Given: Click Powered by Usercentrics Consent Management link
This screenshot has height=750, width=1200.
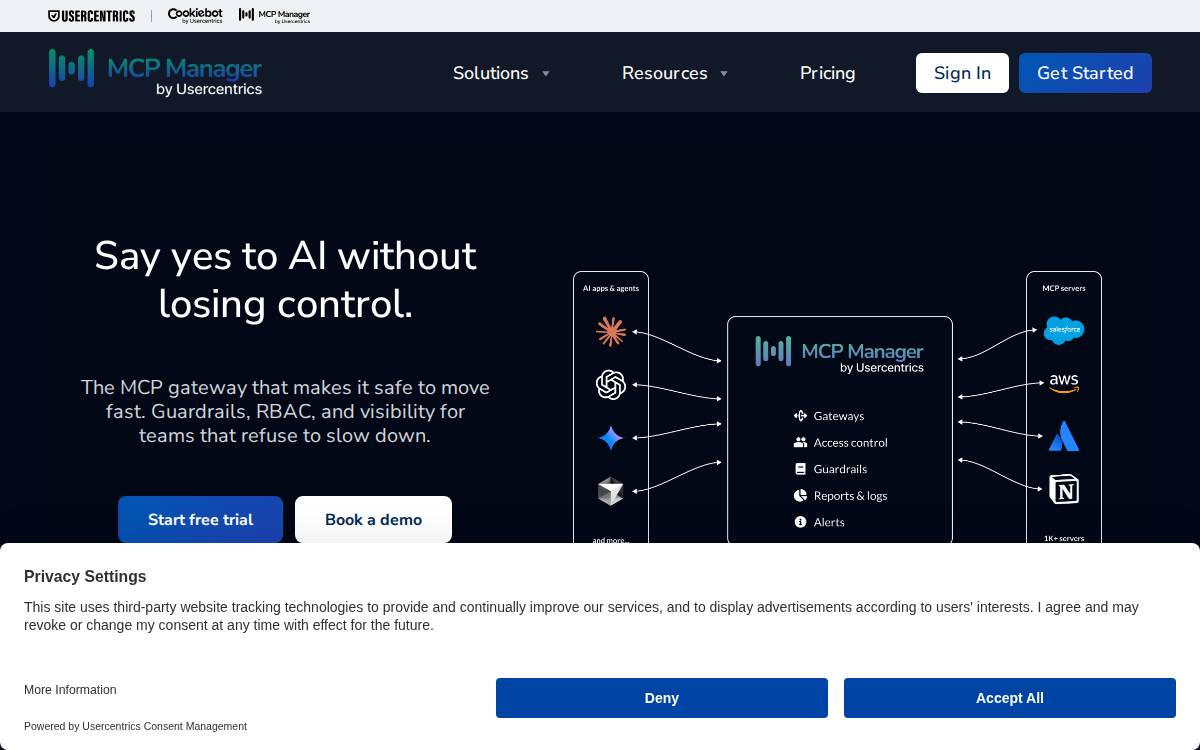Looking at the screenshot, I should coord(135,726).
